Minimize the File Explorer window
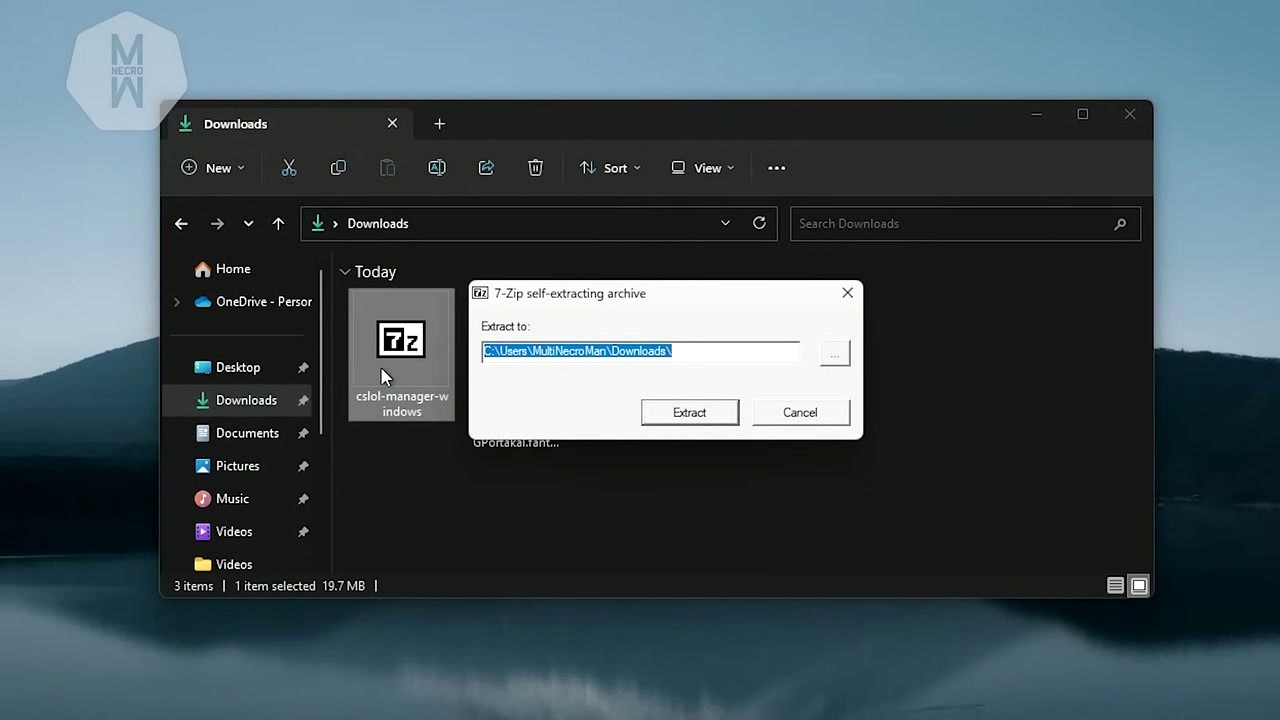 1036,114
